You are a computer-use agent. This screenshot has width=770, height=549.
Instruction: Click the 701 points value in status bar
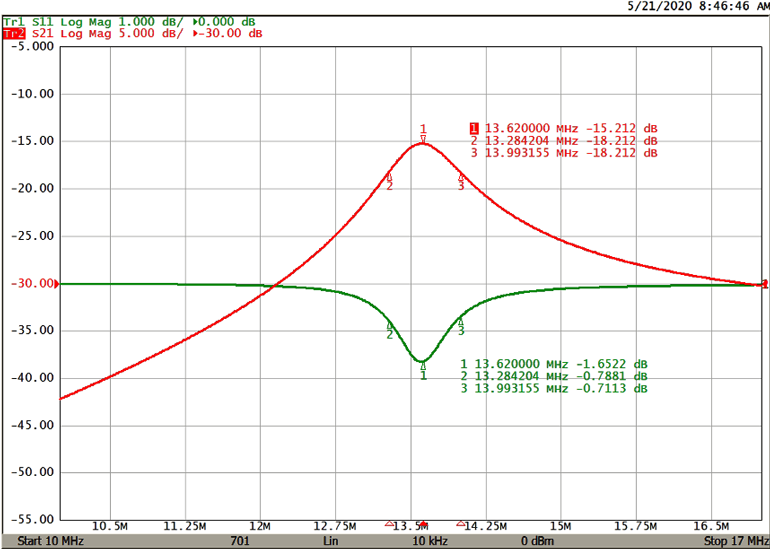239,541
